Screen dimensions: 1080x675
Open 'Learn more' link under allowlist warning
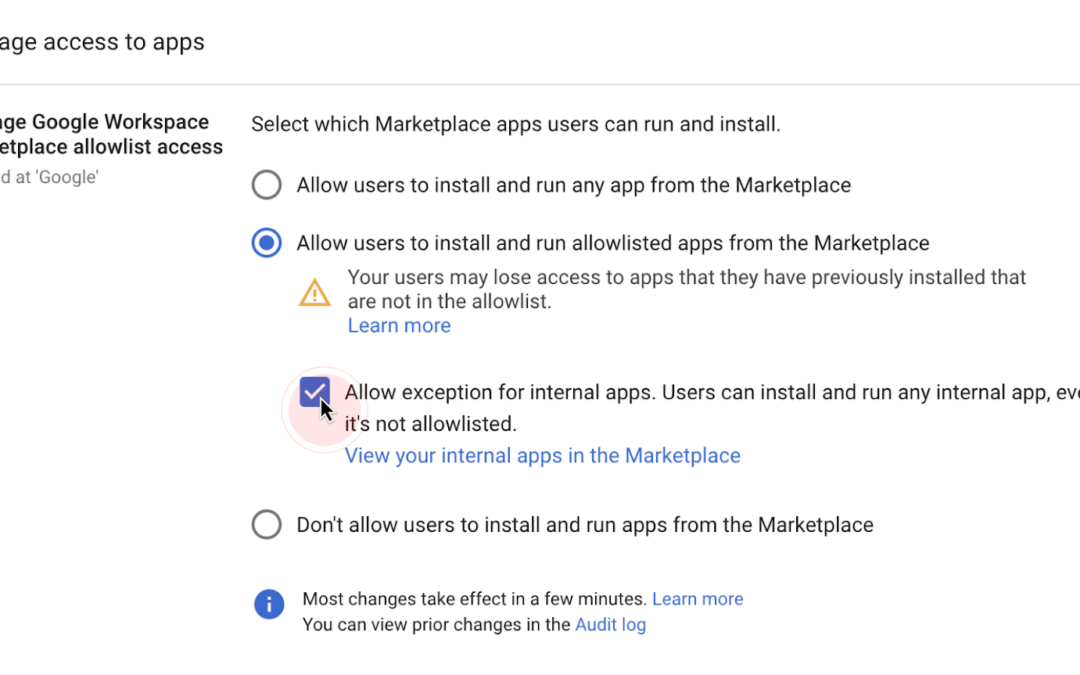(x=399, y=325)
